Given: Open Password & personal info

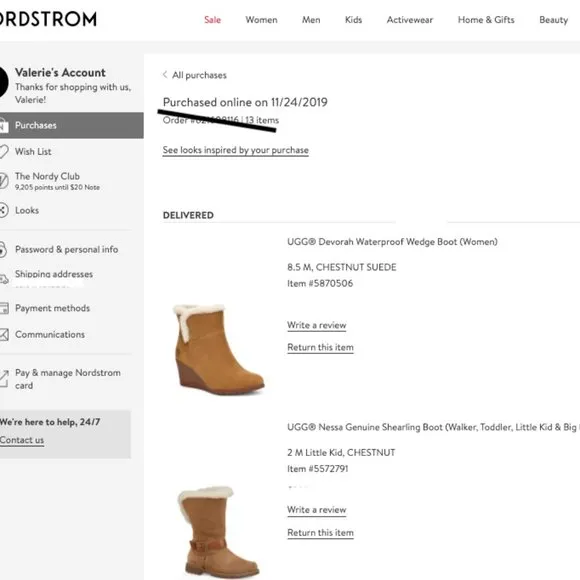Looking at the screenshot, I should (x=67, y=249).
